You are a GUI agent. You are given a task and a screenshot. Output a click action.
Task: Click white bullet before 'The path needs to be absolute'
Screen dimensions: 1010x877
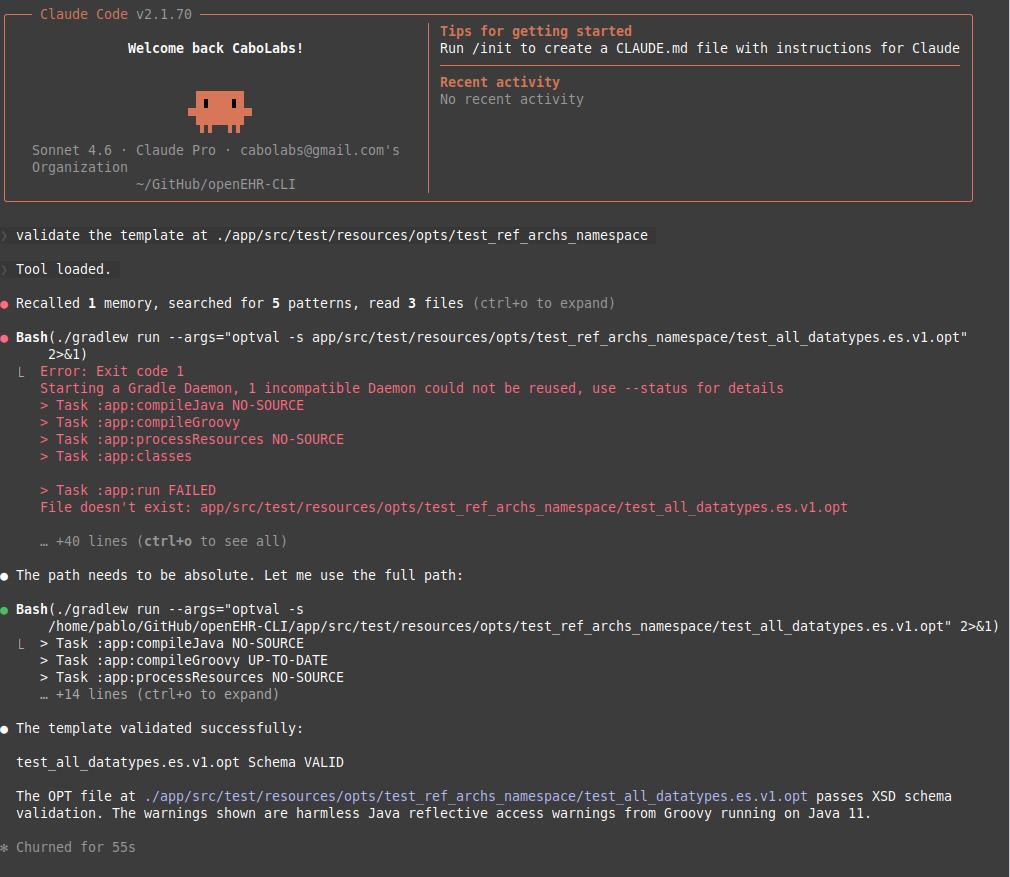pos(5,576)
